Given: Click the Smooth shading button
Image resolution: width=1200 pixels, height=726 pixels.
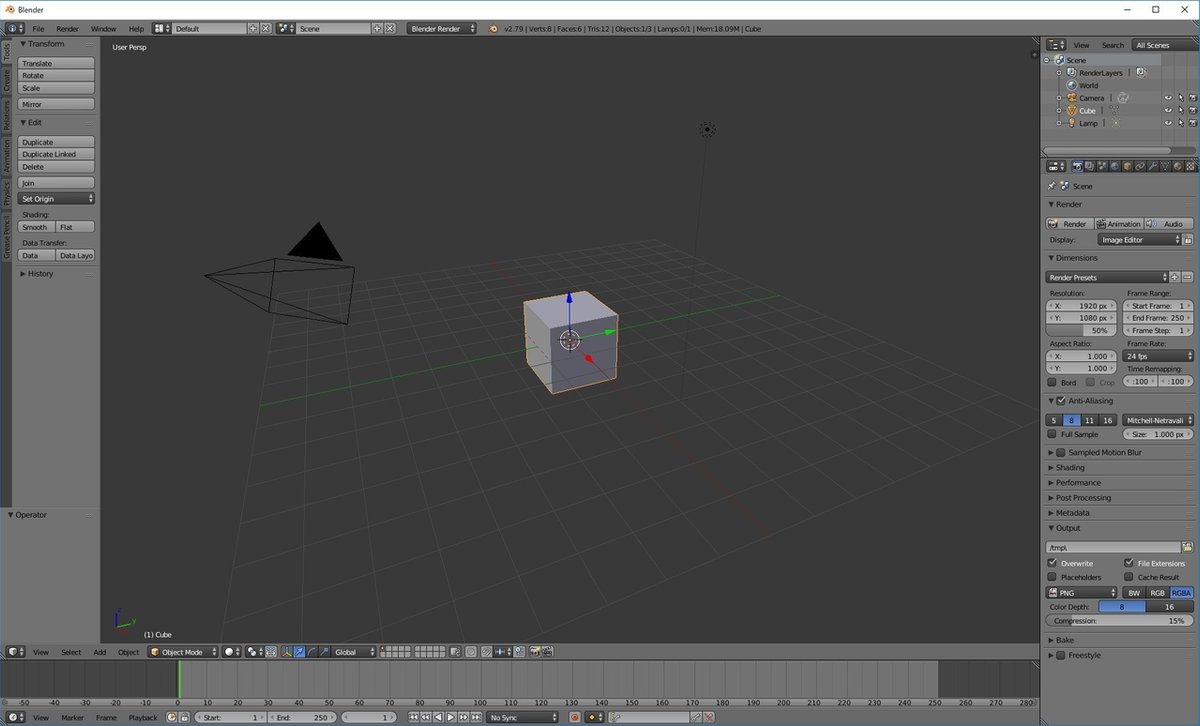Looking at the screenshot, I should (37, 227).
